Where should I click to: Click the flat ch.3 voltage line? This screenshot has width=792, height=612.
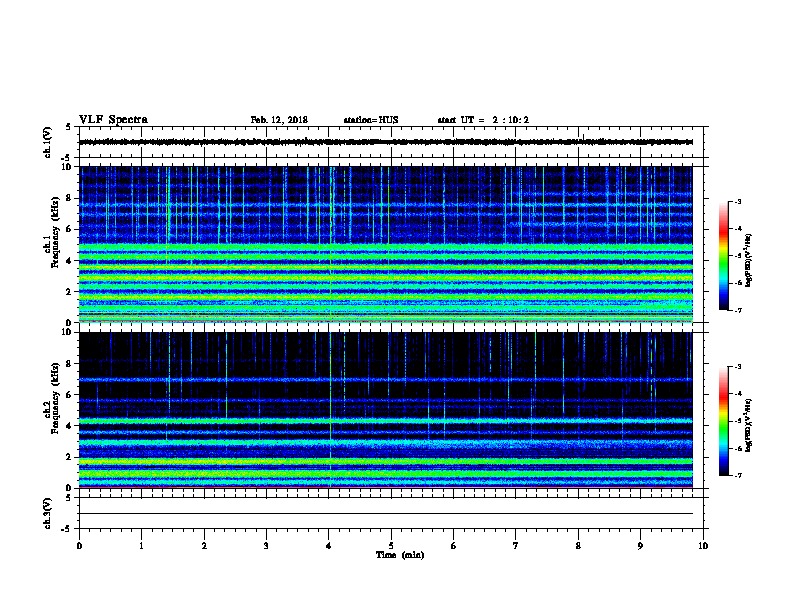click(386, 514)
